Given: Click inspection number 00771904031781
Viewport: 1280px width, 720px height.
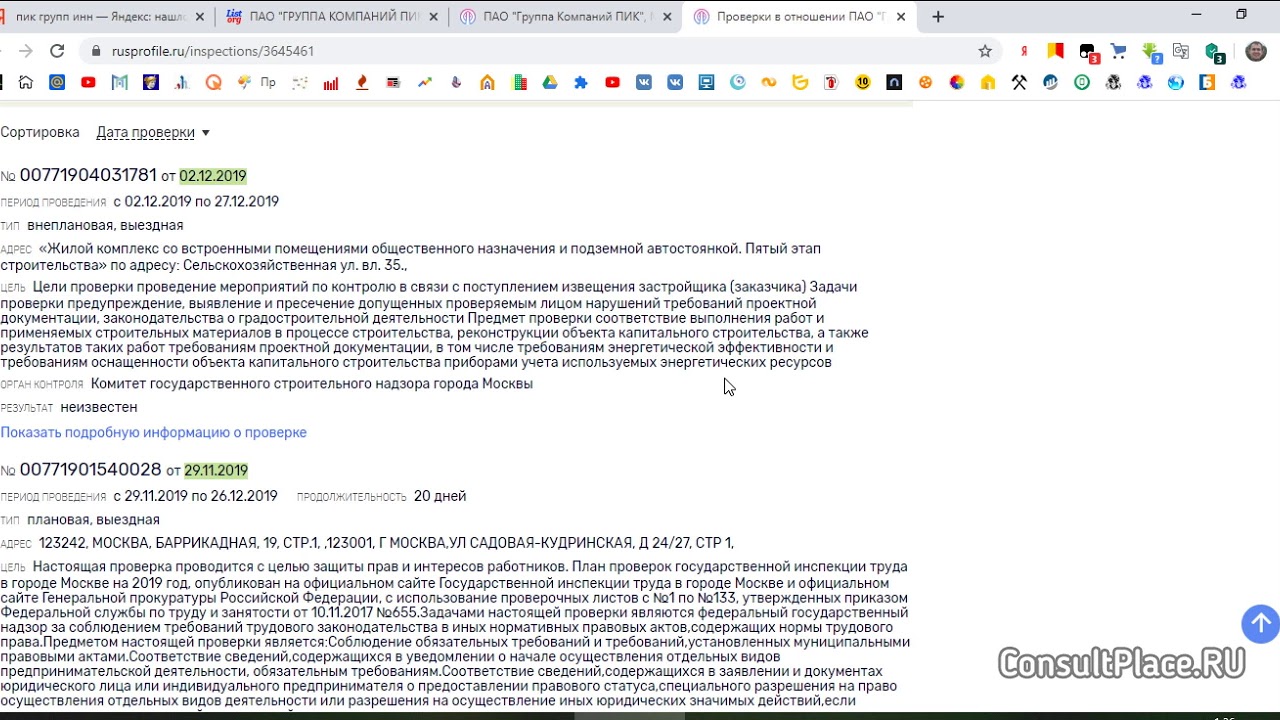Looking at the screenshot, I should click(88, 175).
